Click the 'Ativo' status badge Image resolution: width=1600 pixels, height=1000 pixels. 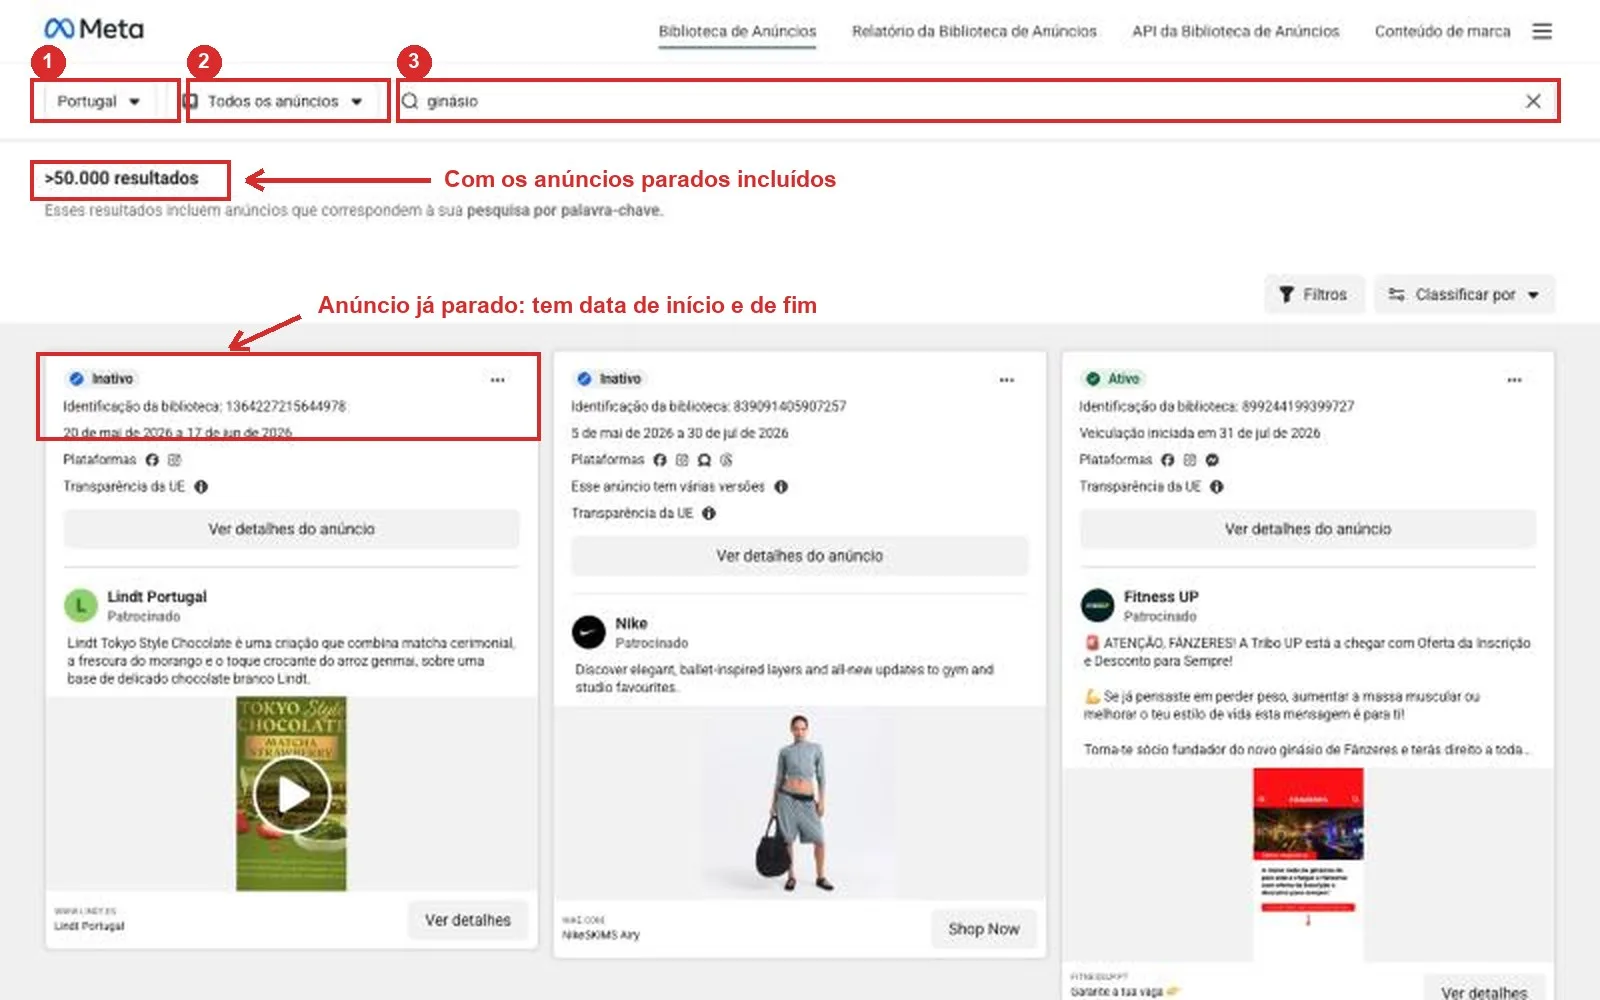[1113, 379]
